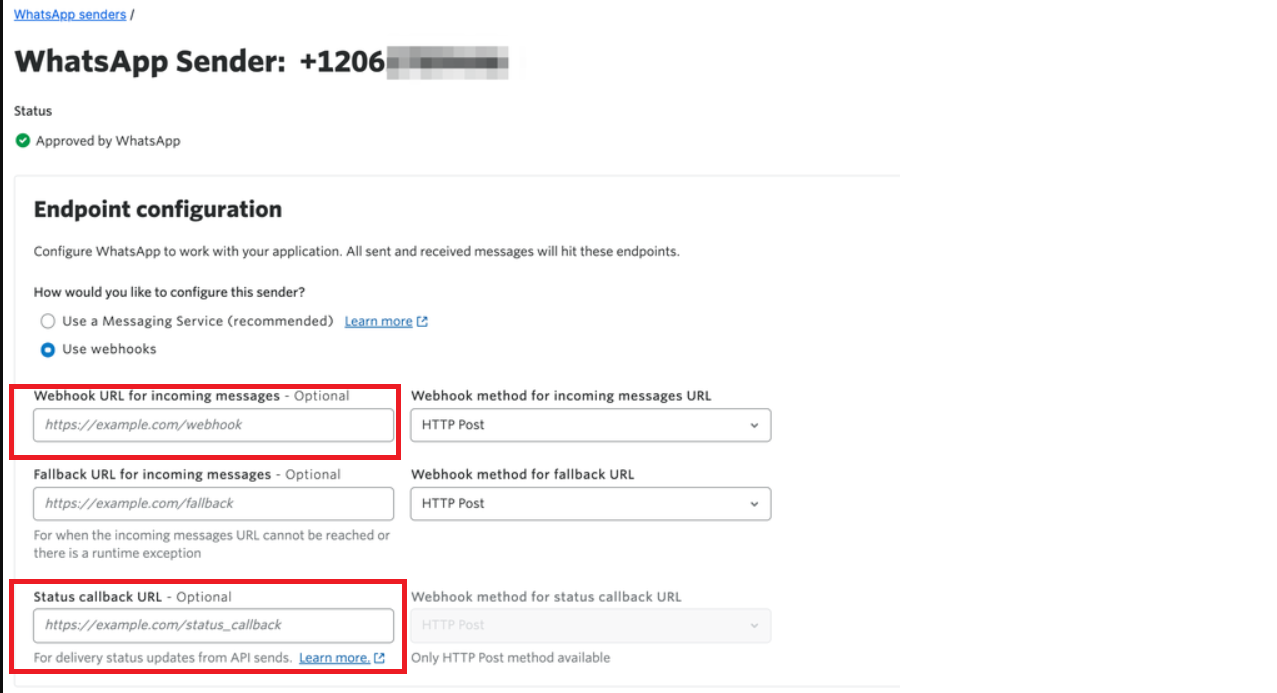Click external link icon beside status callback Learn more
The width and height of the screenshot is (1277, 693).
(x=379, y=658)
